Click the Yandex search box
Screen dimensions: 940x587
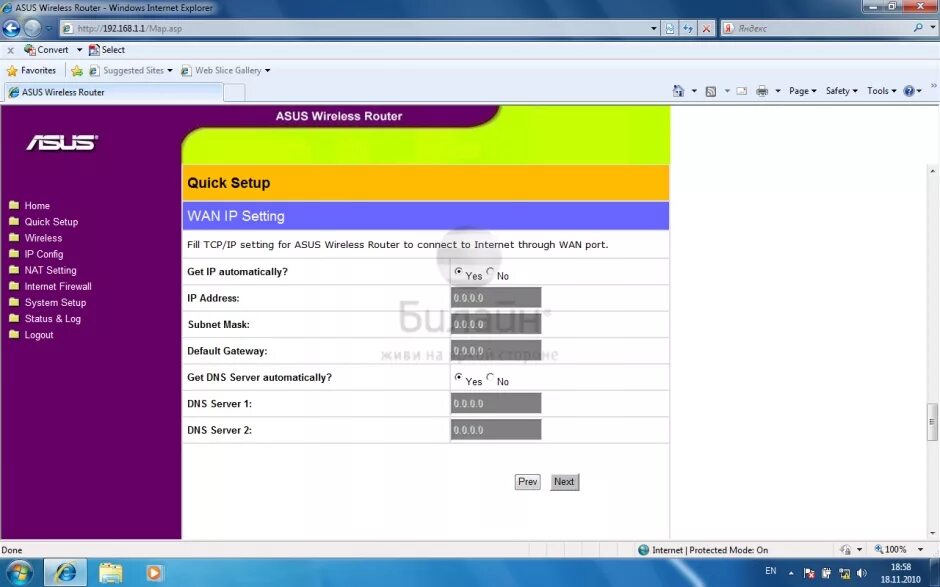[x=822, y=28]
